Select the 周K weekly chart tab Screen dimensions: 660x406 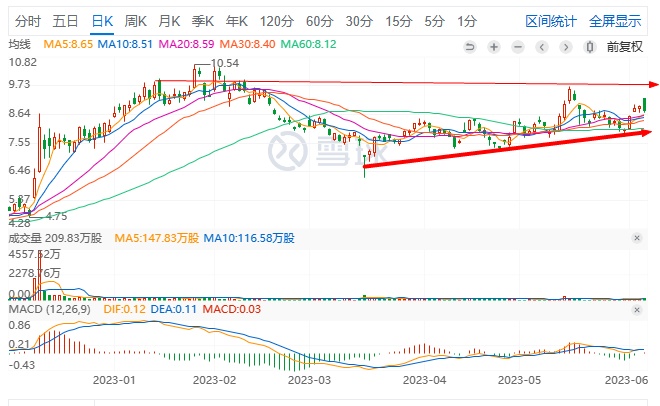coord(135,20)
